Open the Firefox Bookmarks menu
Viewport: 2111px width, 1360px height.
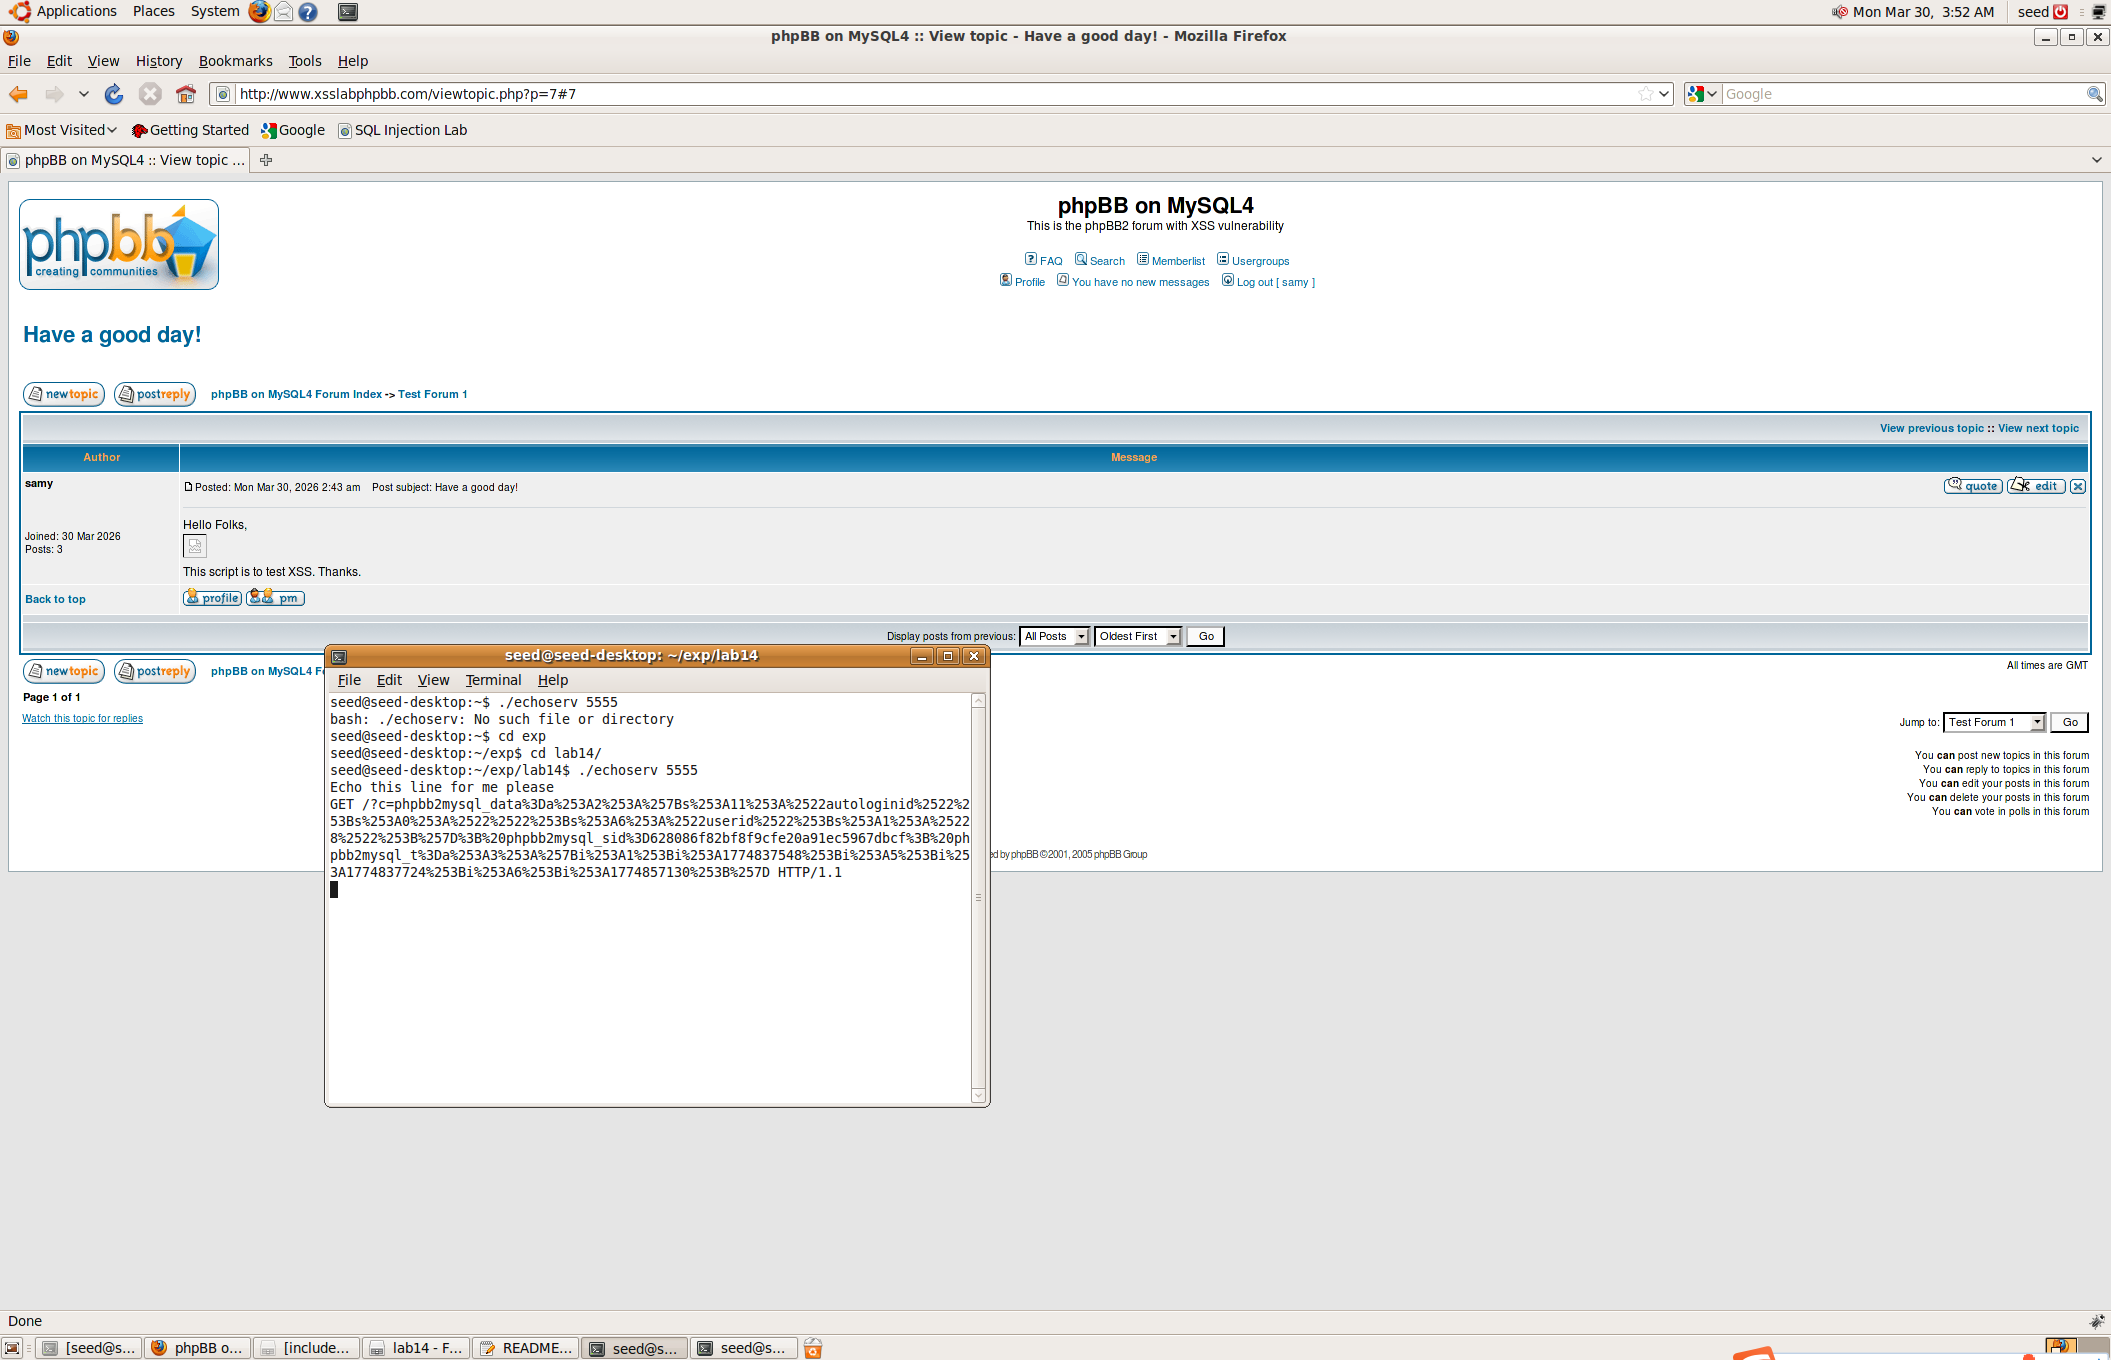click(235, 61)
